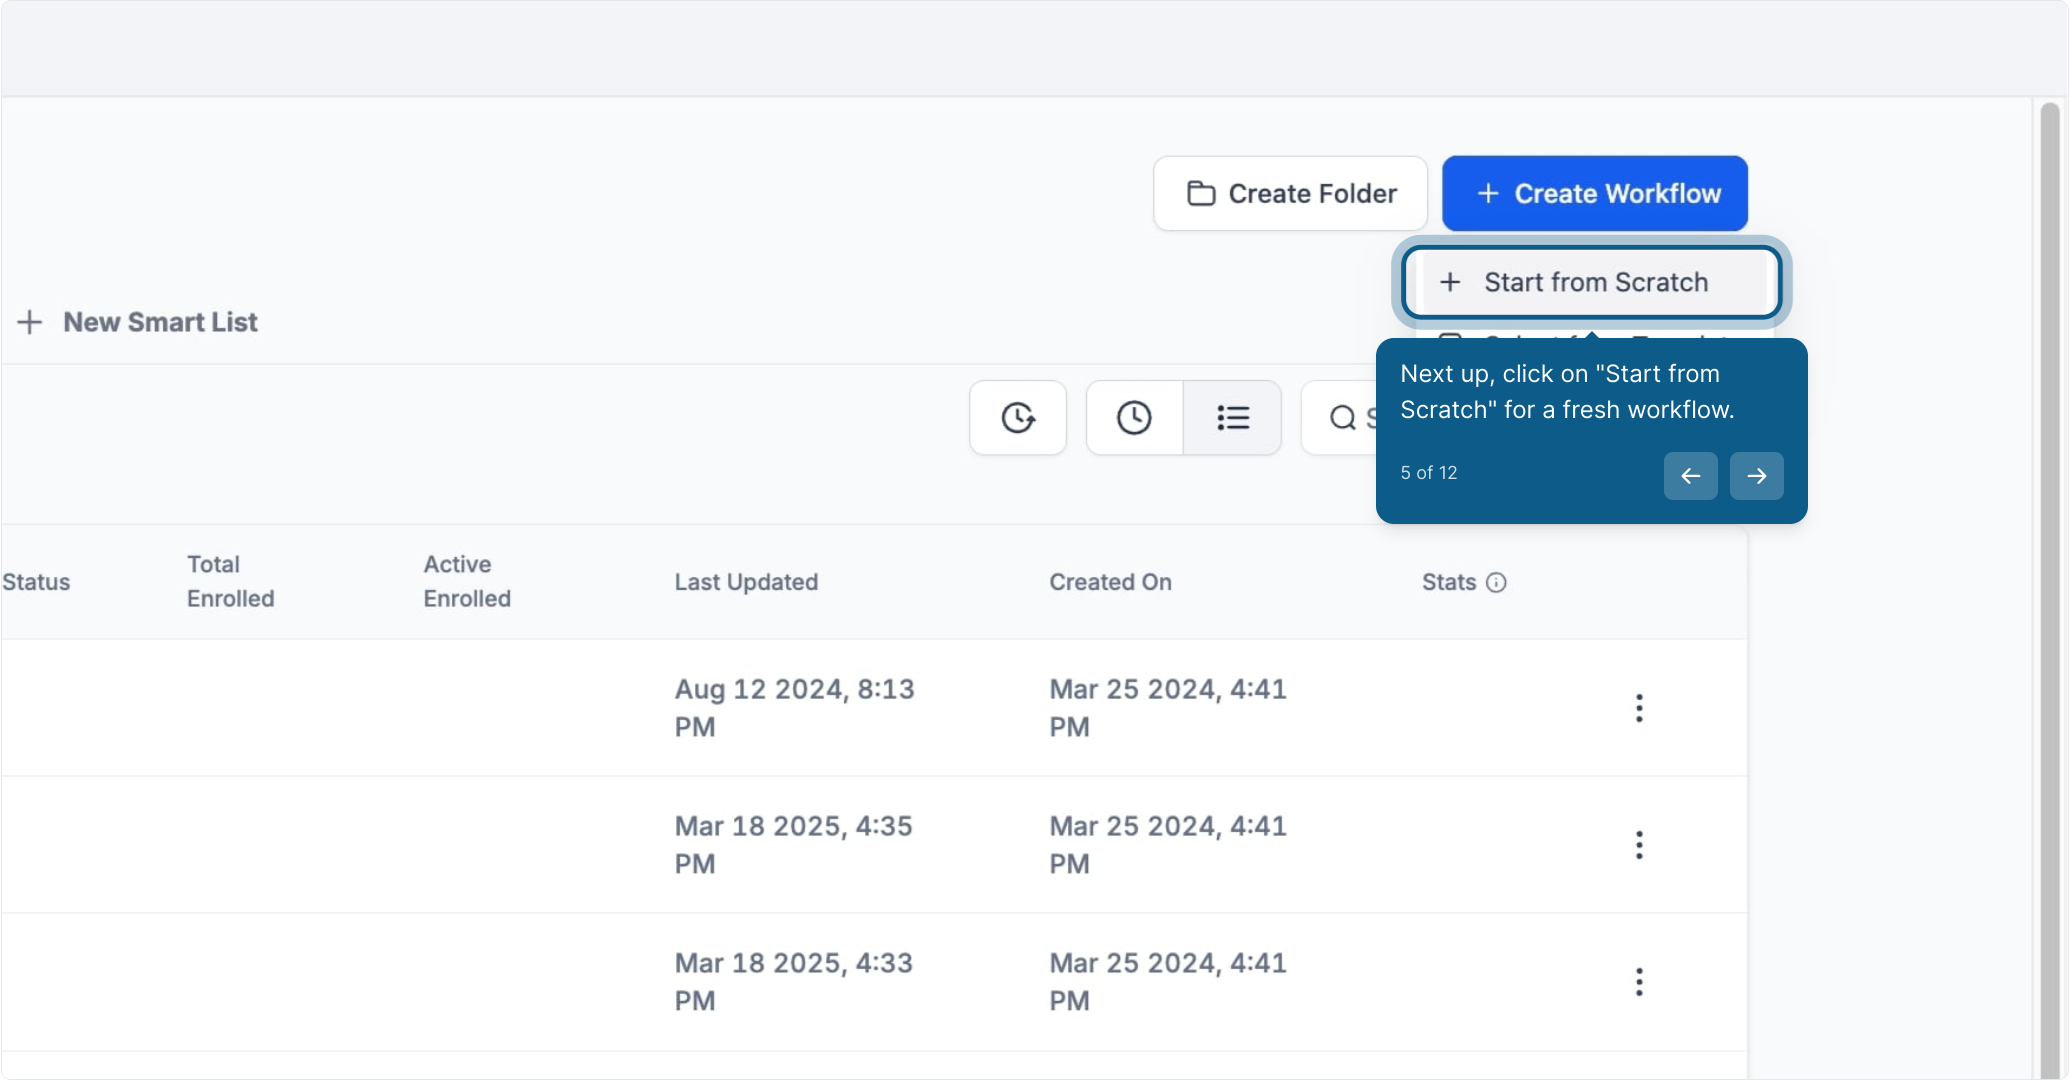Sort by Last Updated column header
This screenshot has width=2070, height=1080.
coord(746,582)
